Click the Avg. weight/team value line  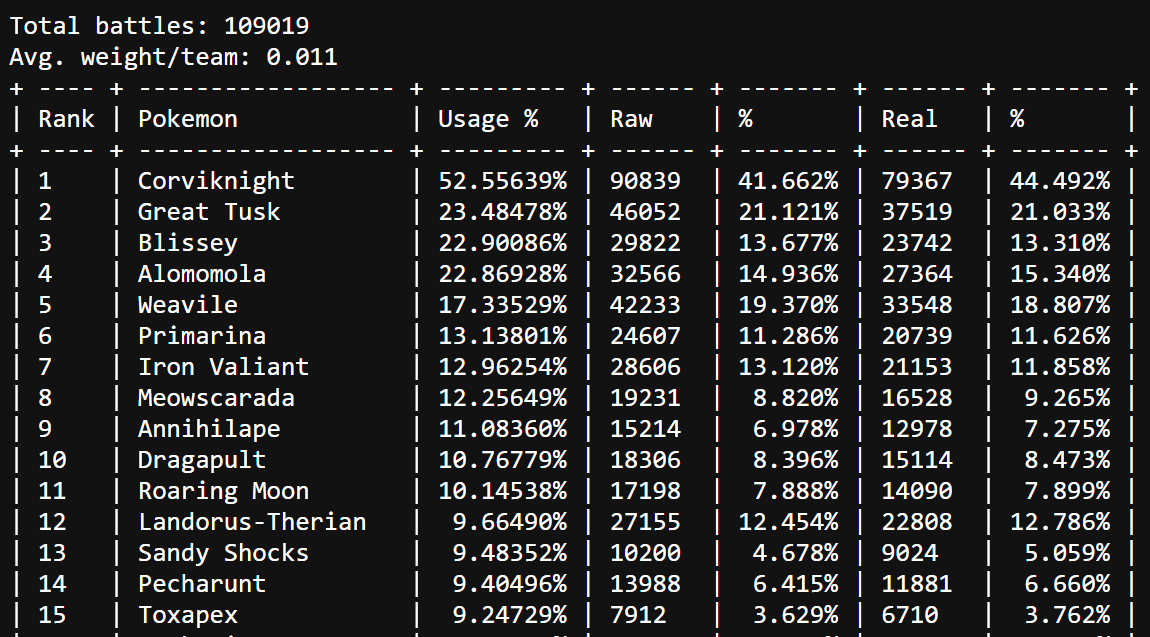[173, 57]
